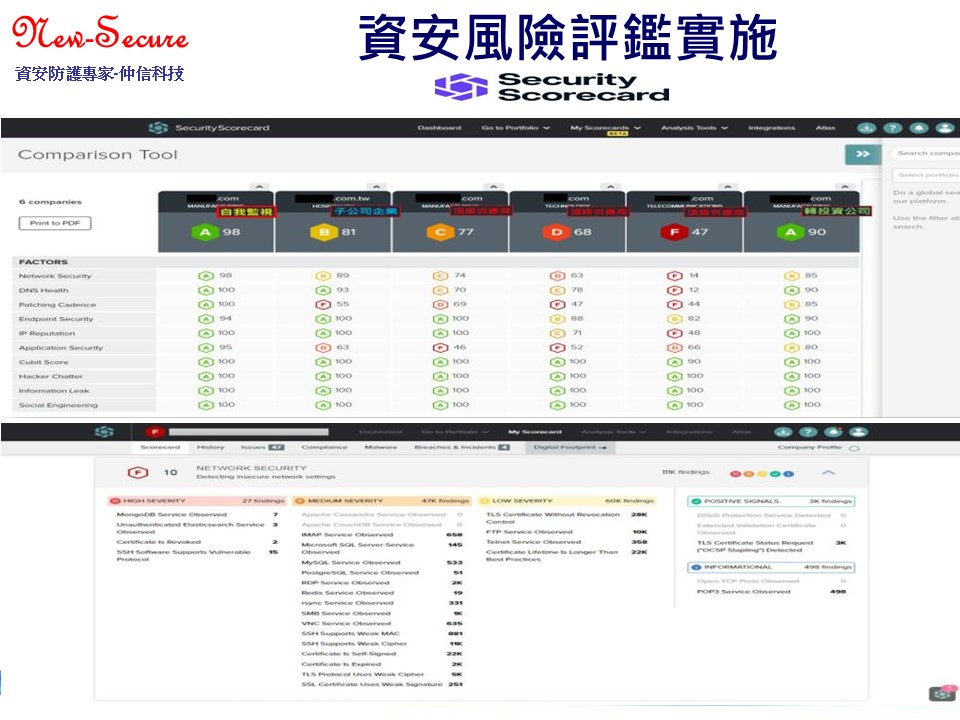Click the Positive Signals green check icon
This screenshot has width=960, height=720.
tap(696, 501)
